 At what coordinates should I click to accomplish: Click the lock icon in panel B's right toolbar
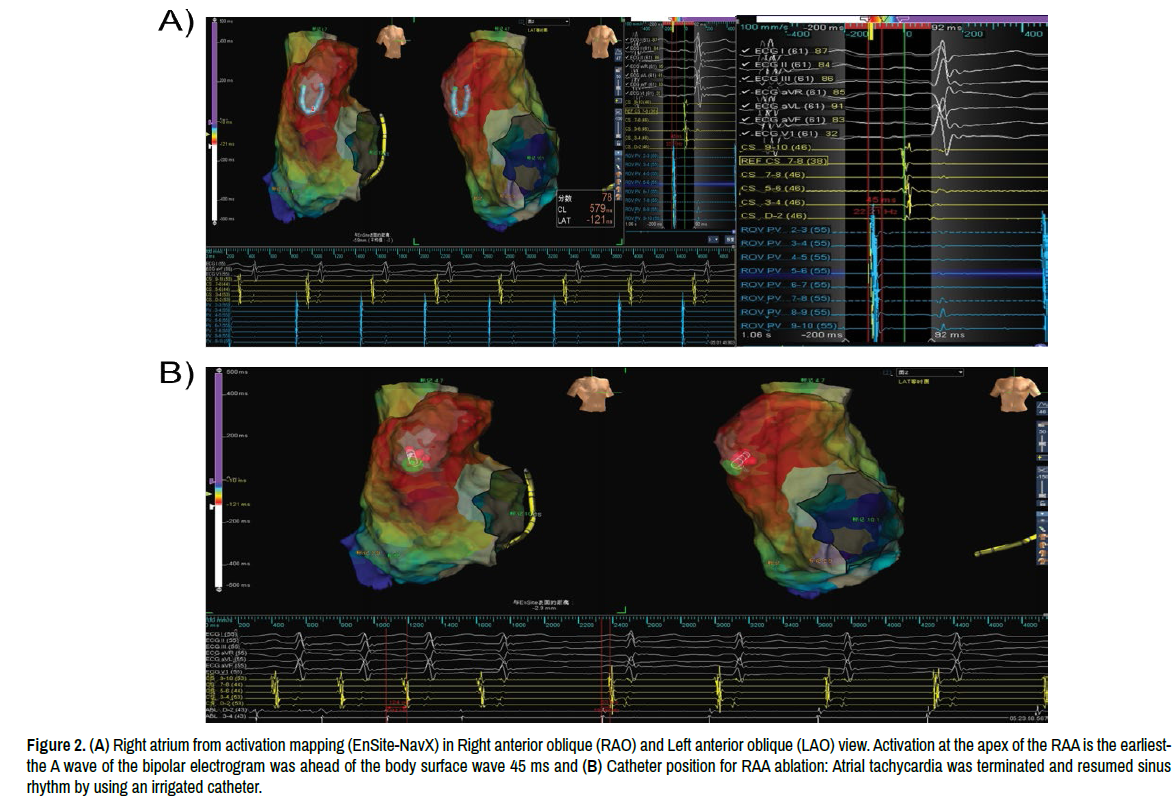(1042, 503)
